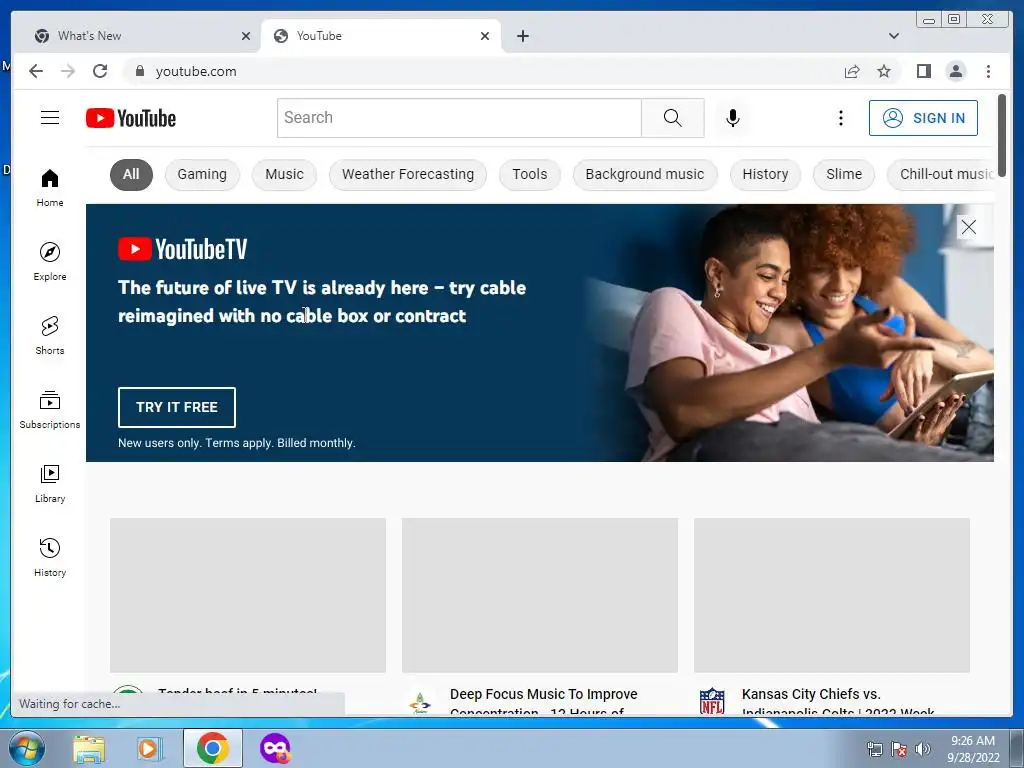Click the volume speaker tray icon
The width and height of the screenshot is (1024, 768).
pyautogui.click(x=923, y=749)
